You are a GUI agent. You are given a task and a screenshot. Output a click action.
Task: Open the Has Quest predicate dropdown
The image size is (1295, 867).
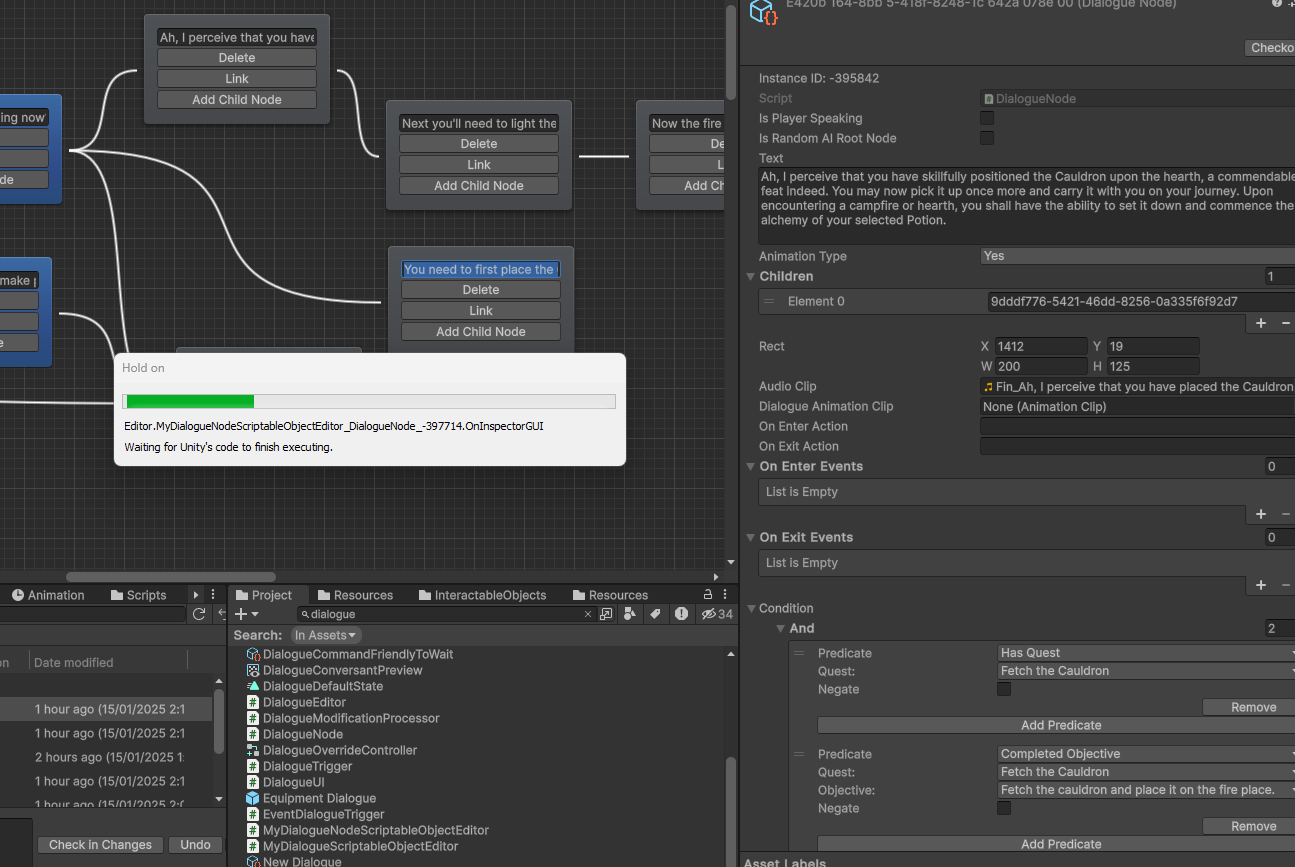[x=1146, y=653]
